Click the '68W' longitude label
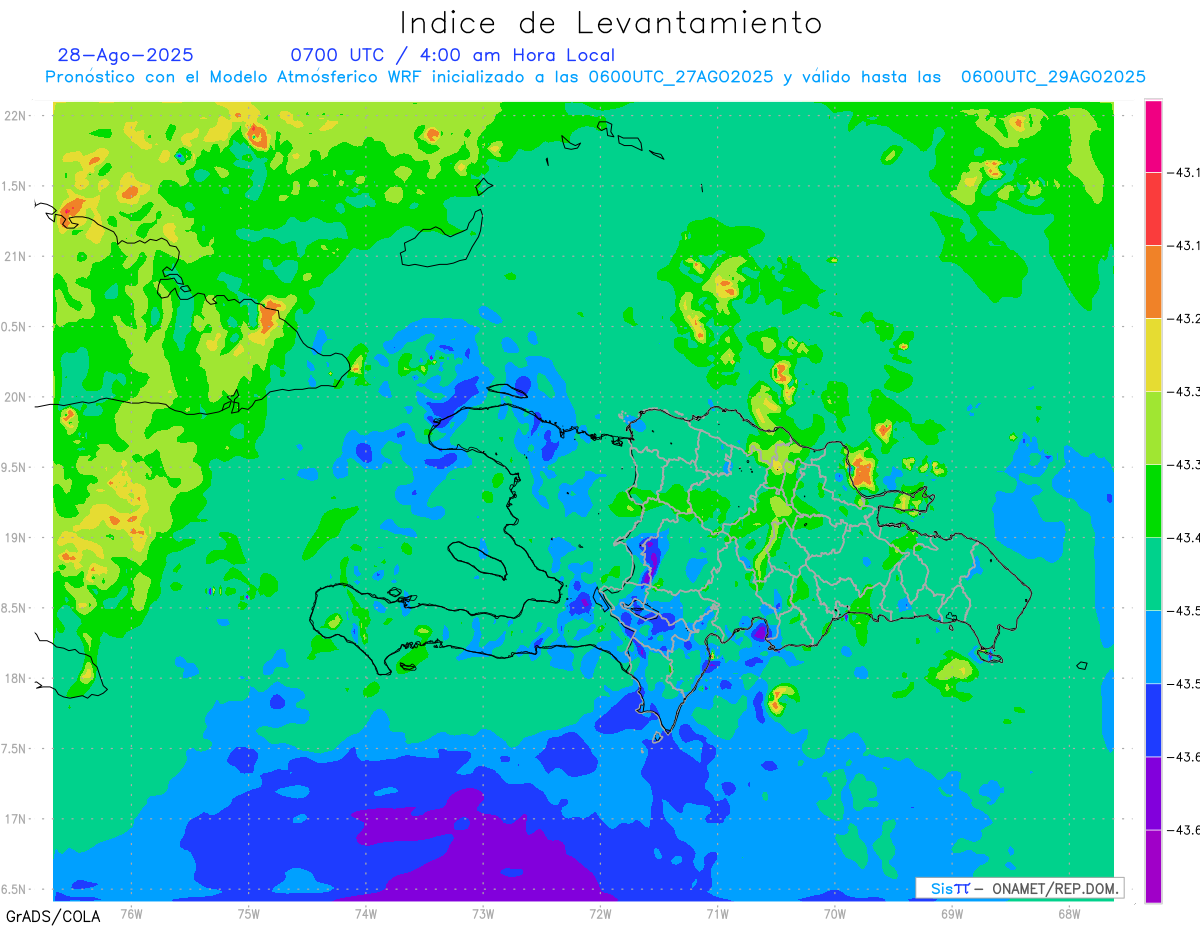This screenshot has width=1200, height=927. coord(1069,912)
